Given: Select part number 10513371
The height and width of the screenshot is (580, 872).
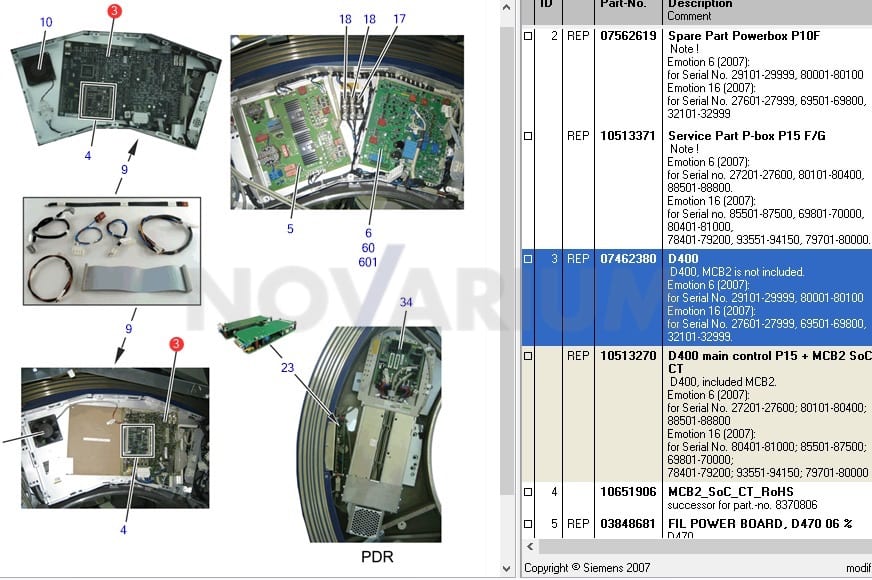Looking at the screenshot, I should [x=628, y=136].
